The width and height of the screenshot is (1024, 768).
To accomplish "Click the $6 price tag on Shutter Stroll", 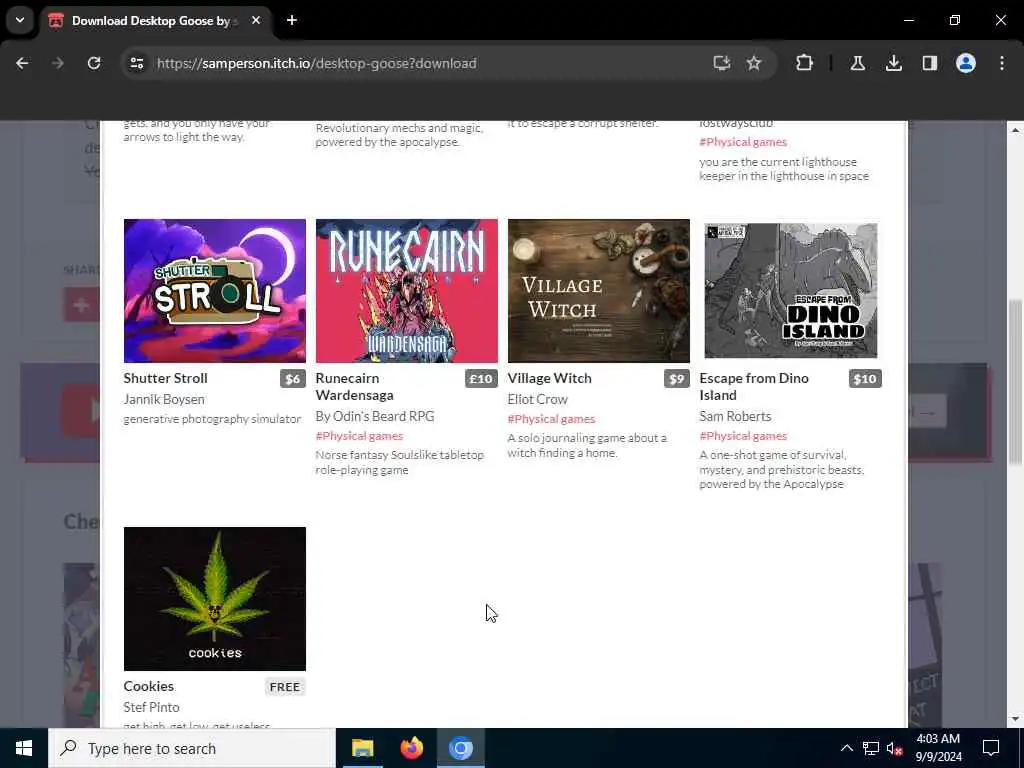I will point(293,379).
